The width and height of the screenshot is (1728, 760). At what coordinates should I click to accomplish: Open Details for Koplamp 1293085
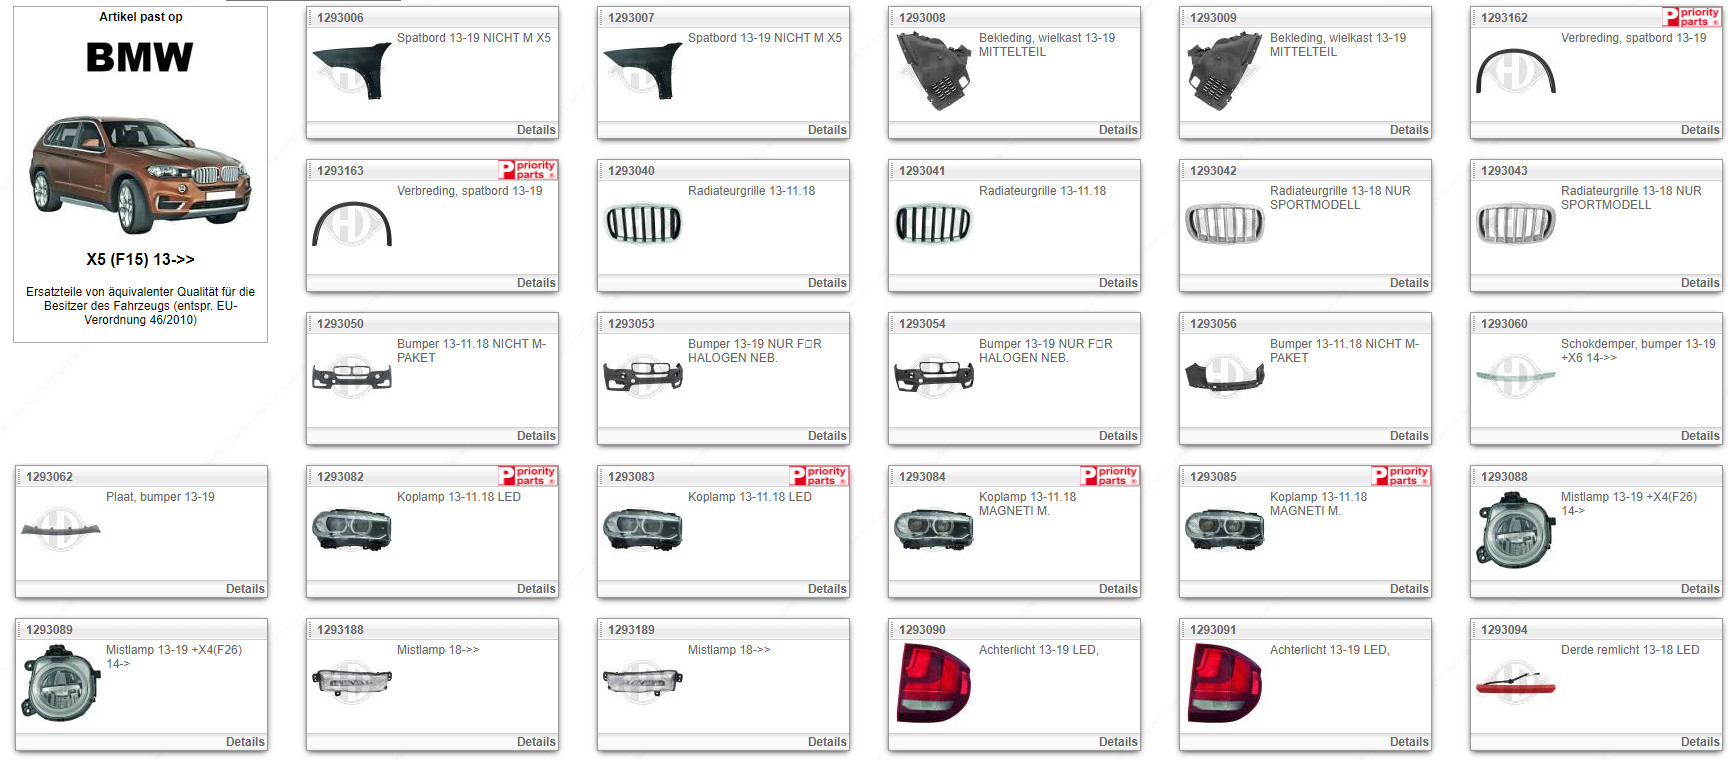tap(1409, 589)
